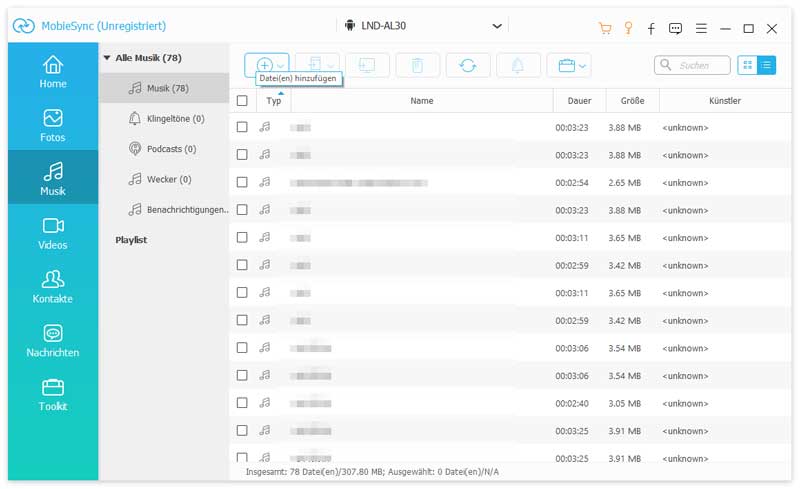The image size is (800, 489).
Task: Open the toolbox dropdown arrow
Action: point(583,66)
